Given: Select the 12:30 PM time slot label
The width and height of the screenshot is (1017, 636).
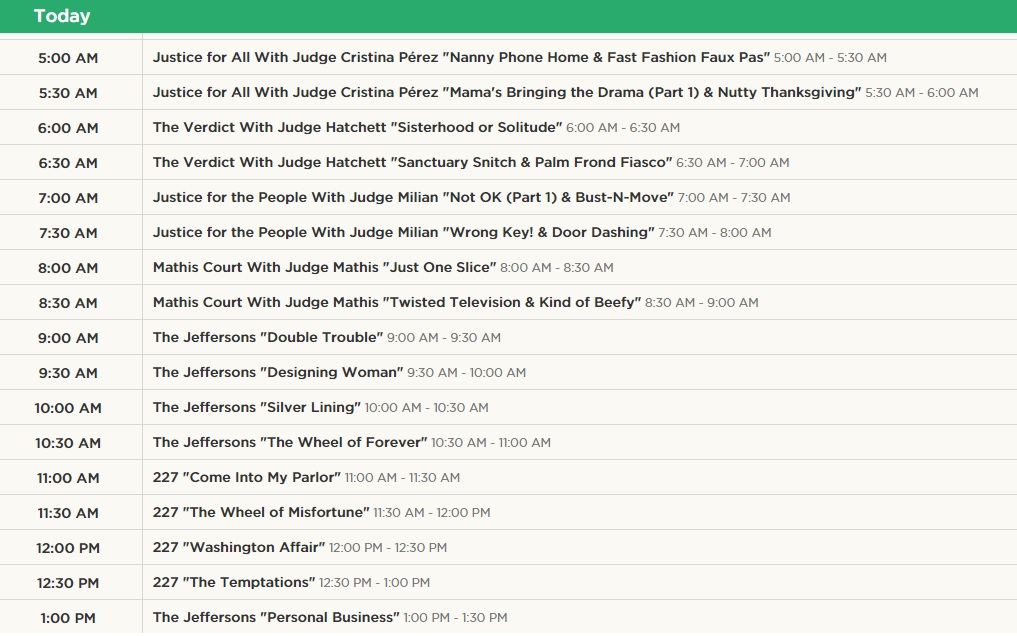Looking at the screenshot, I should click(x=68, y=583).
